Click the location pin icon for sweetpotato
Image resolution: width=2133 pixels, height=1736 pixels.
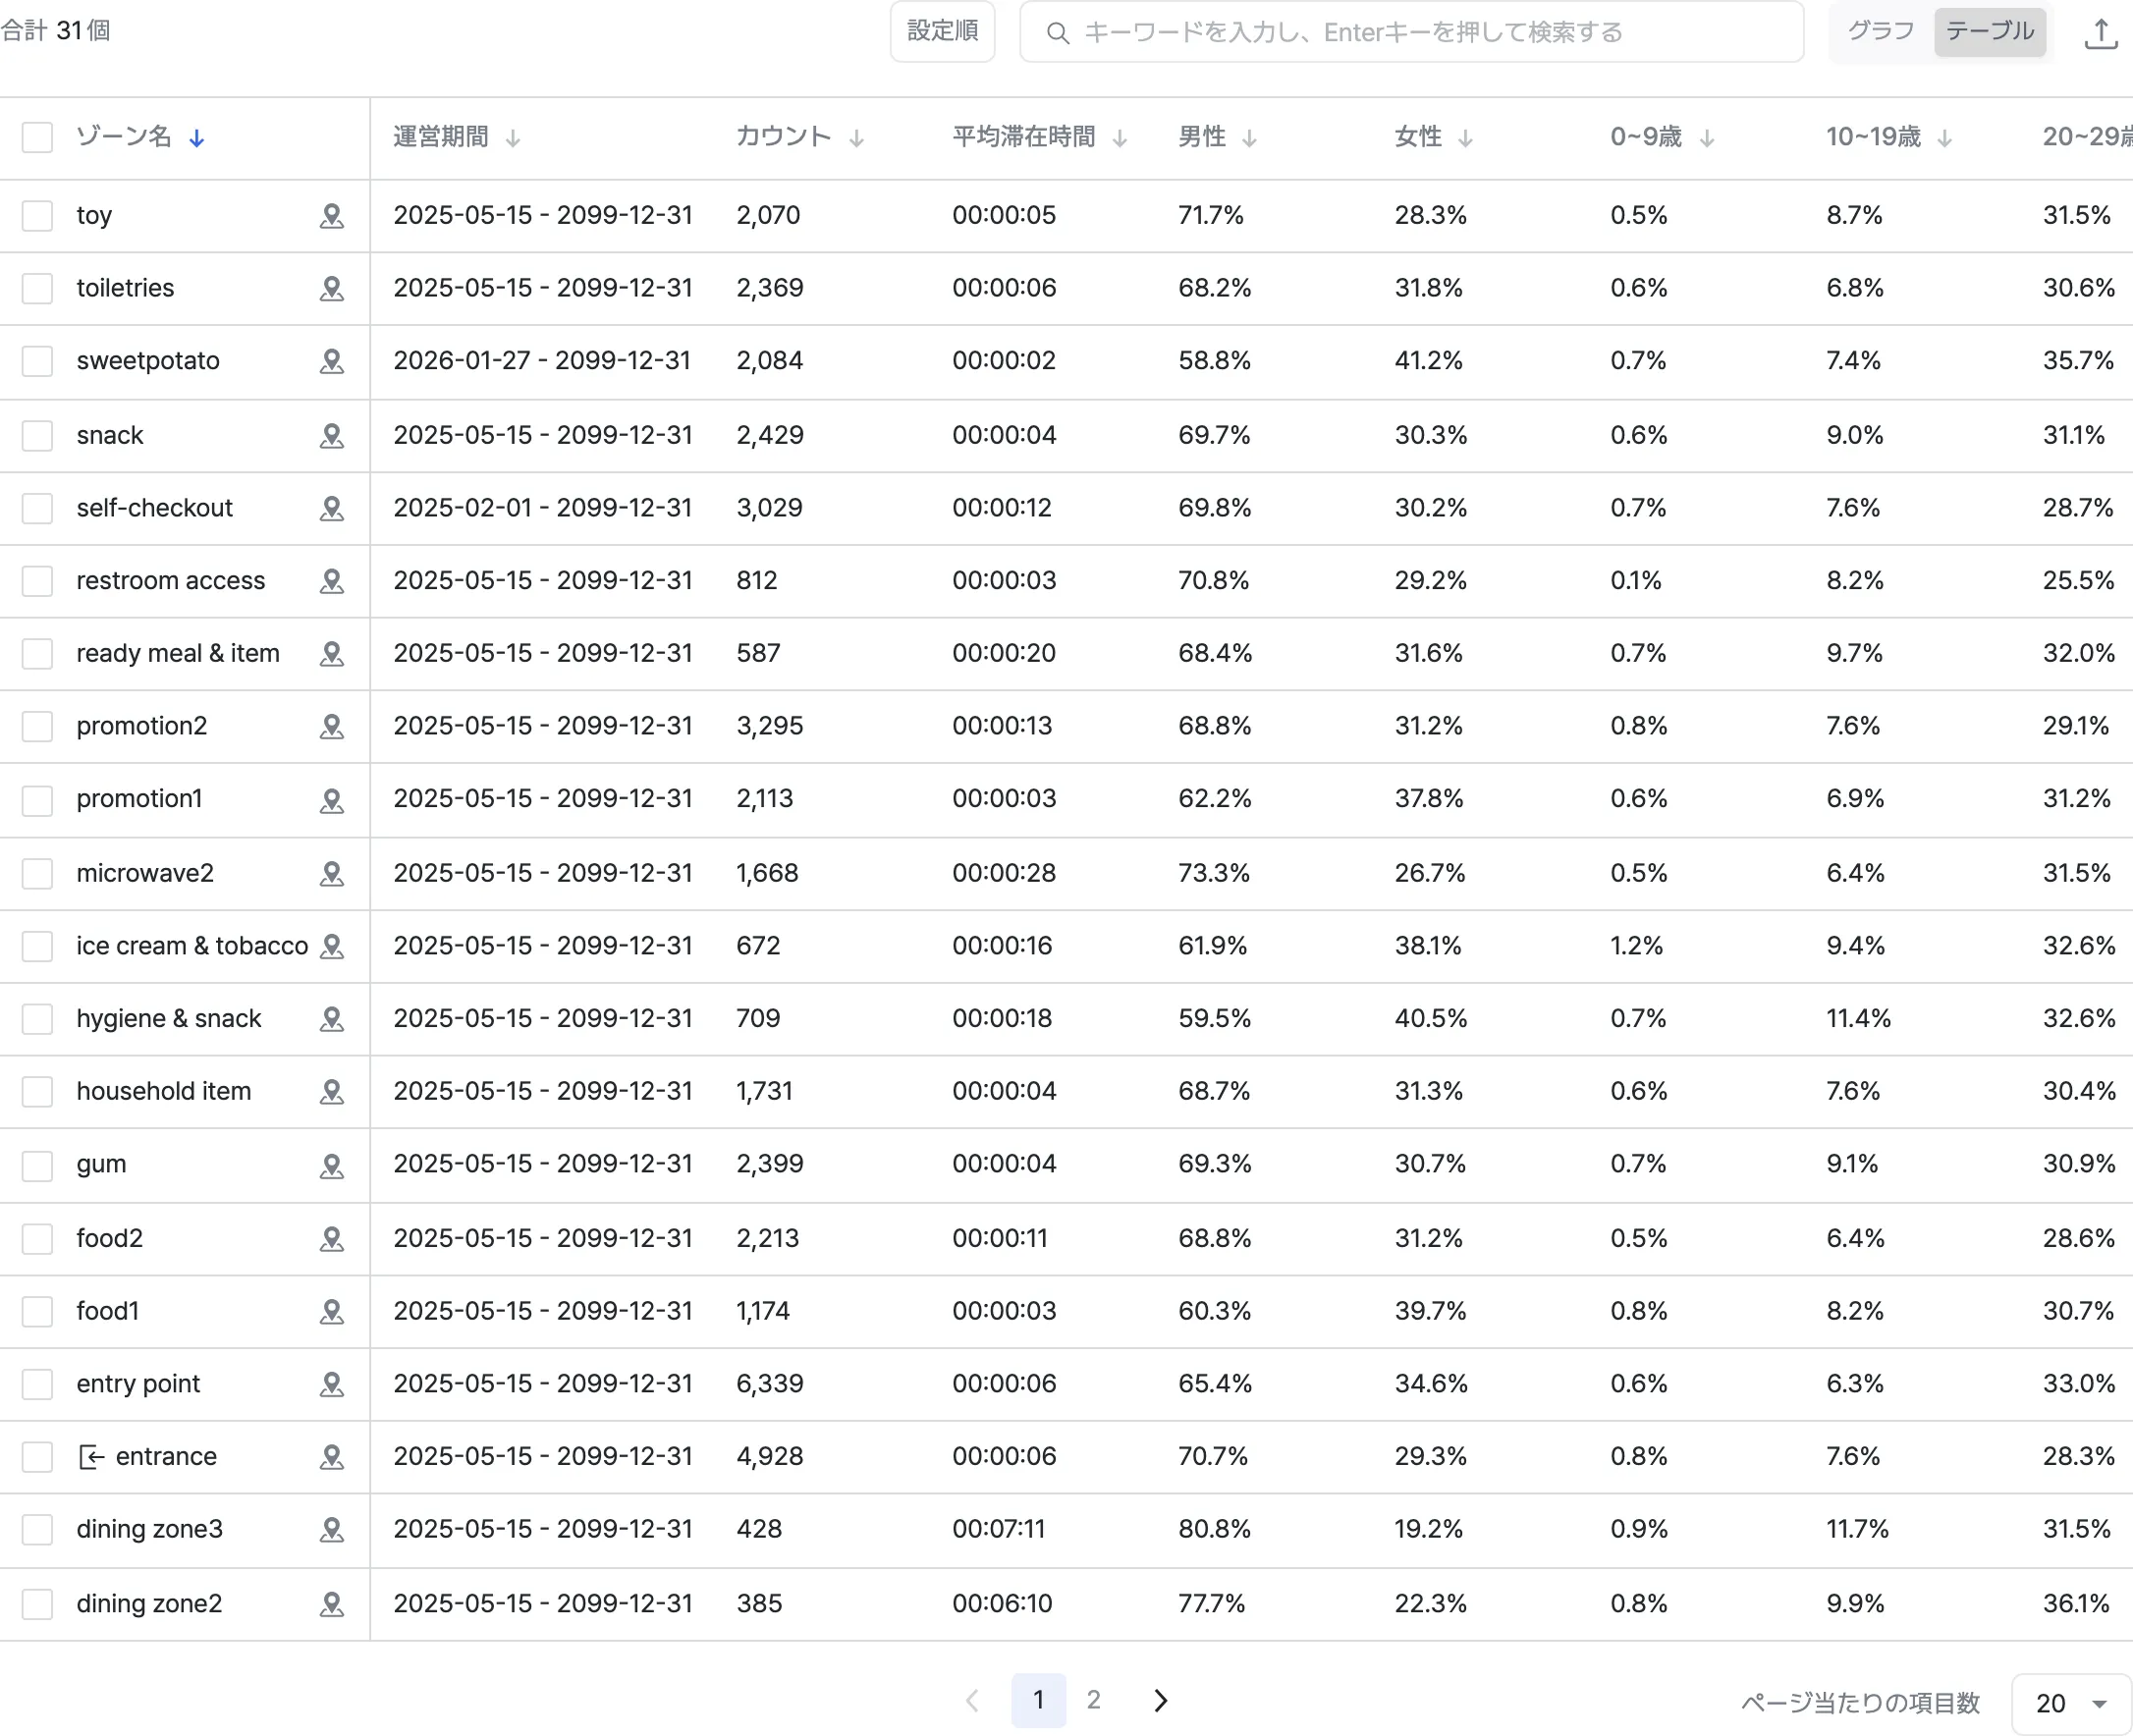[331, 361]
